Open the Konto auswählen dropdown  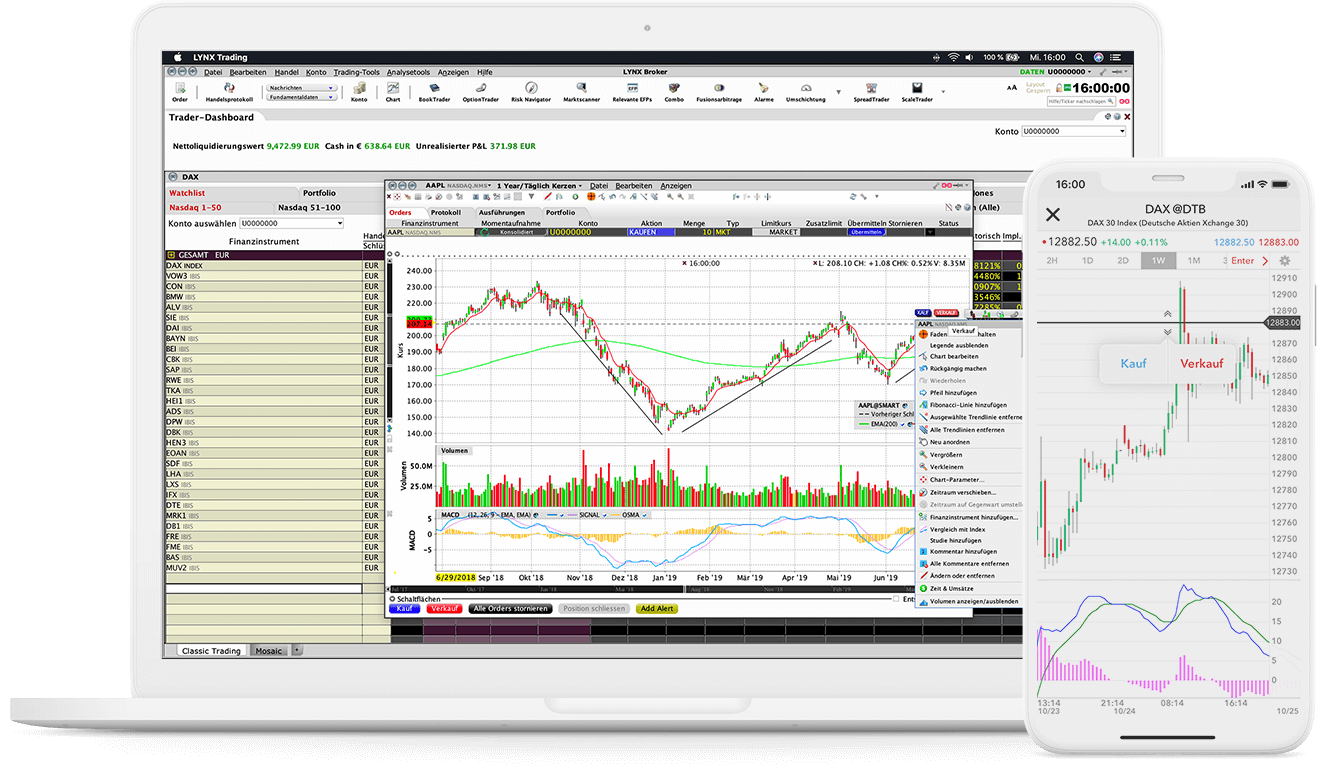coord(291,224)
